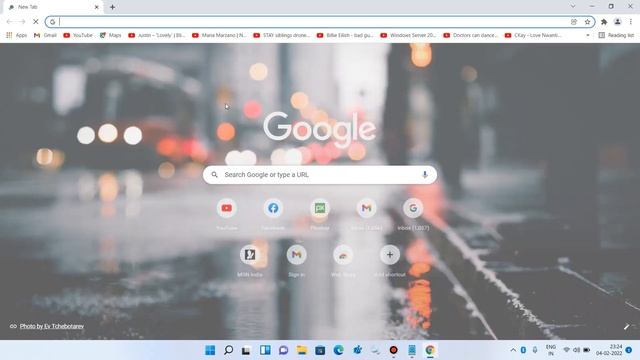Open the MSN India shortcut tile
The height and width of the screenshot is (360, 640).
250,255
